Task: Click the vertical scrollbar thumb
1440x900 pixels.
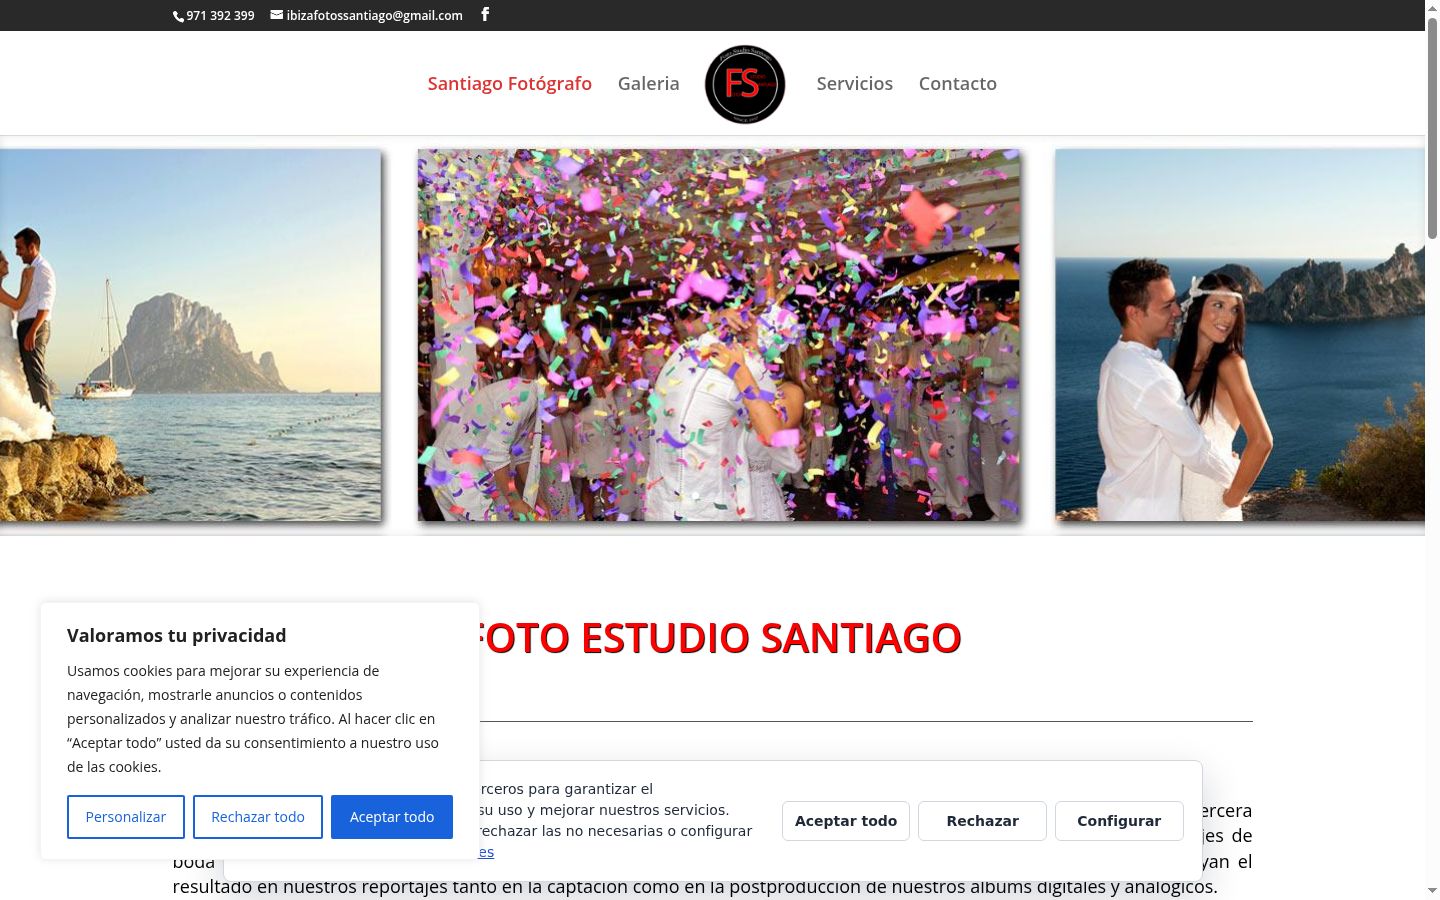Action: 1432,128
